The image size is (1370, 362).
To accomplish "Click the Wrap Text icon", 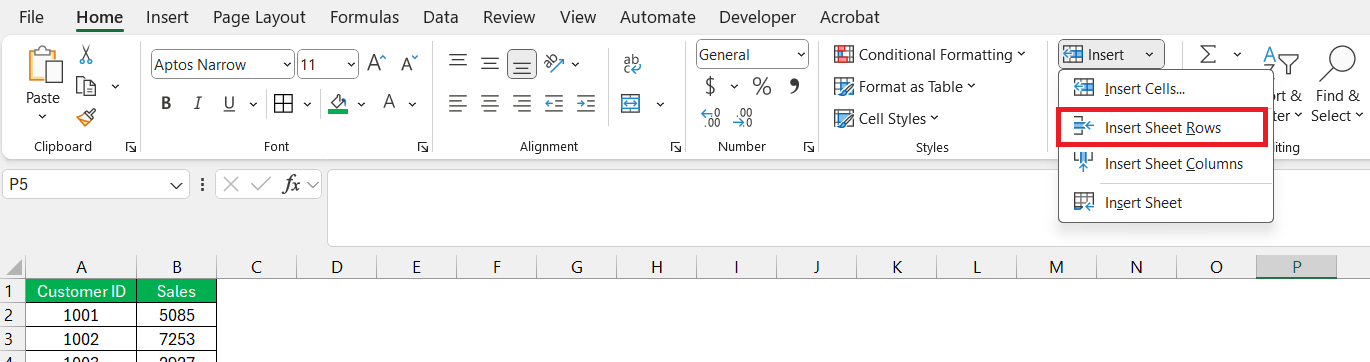I will (632, 63).
